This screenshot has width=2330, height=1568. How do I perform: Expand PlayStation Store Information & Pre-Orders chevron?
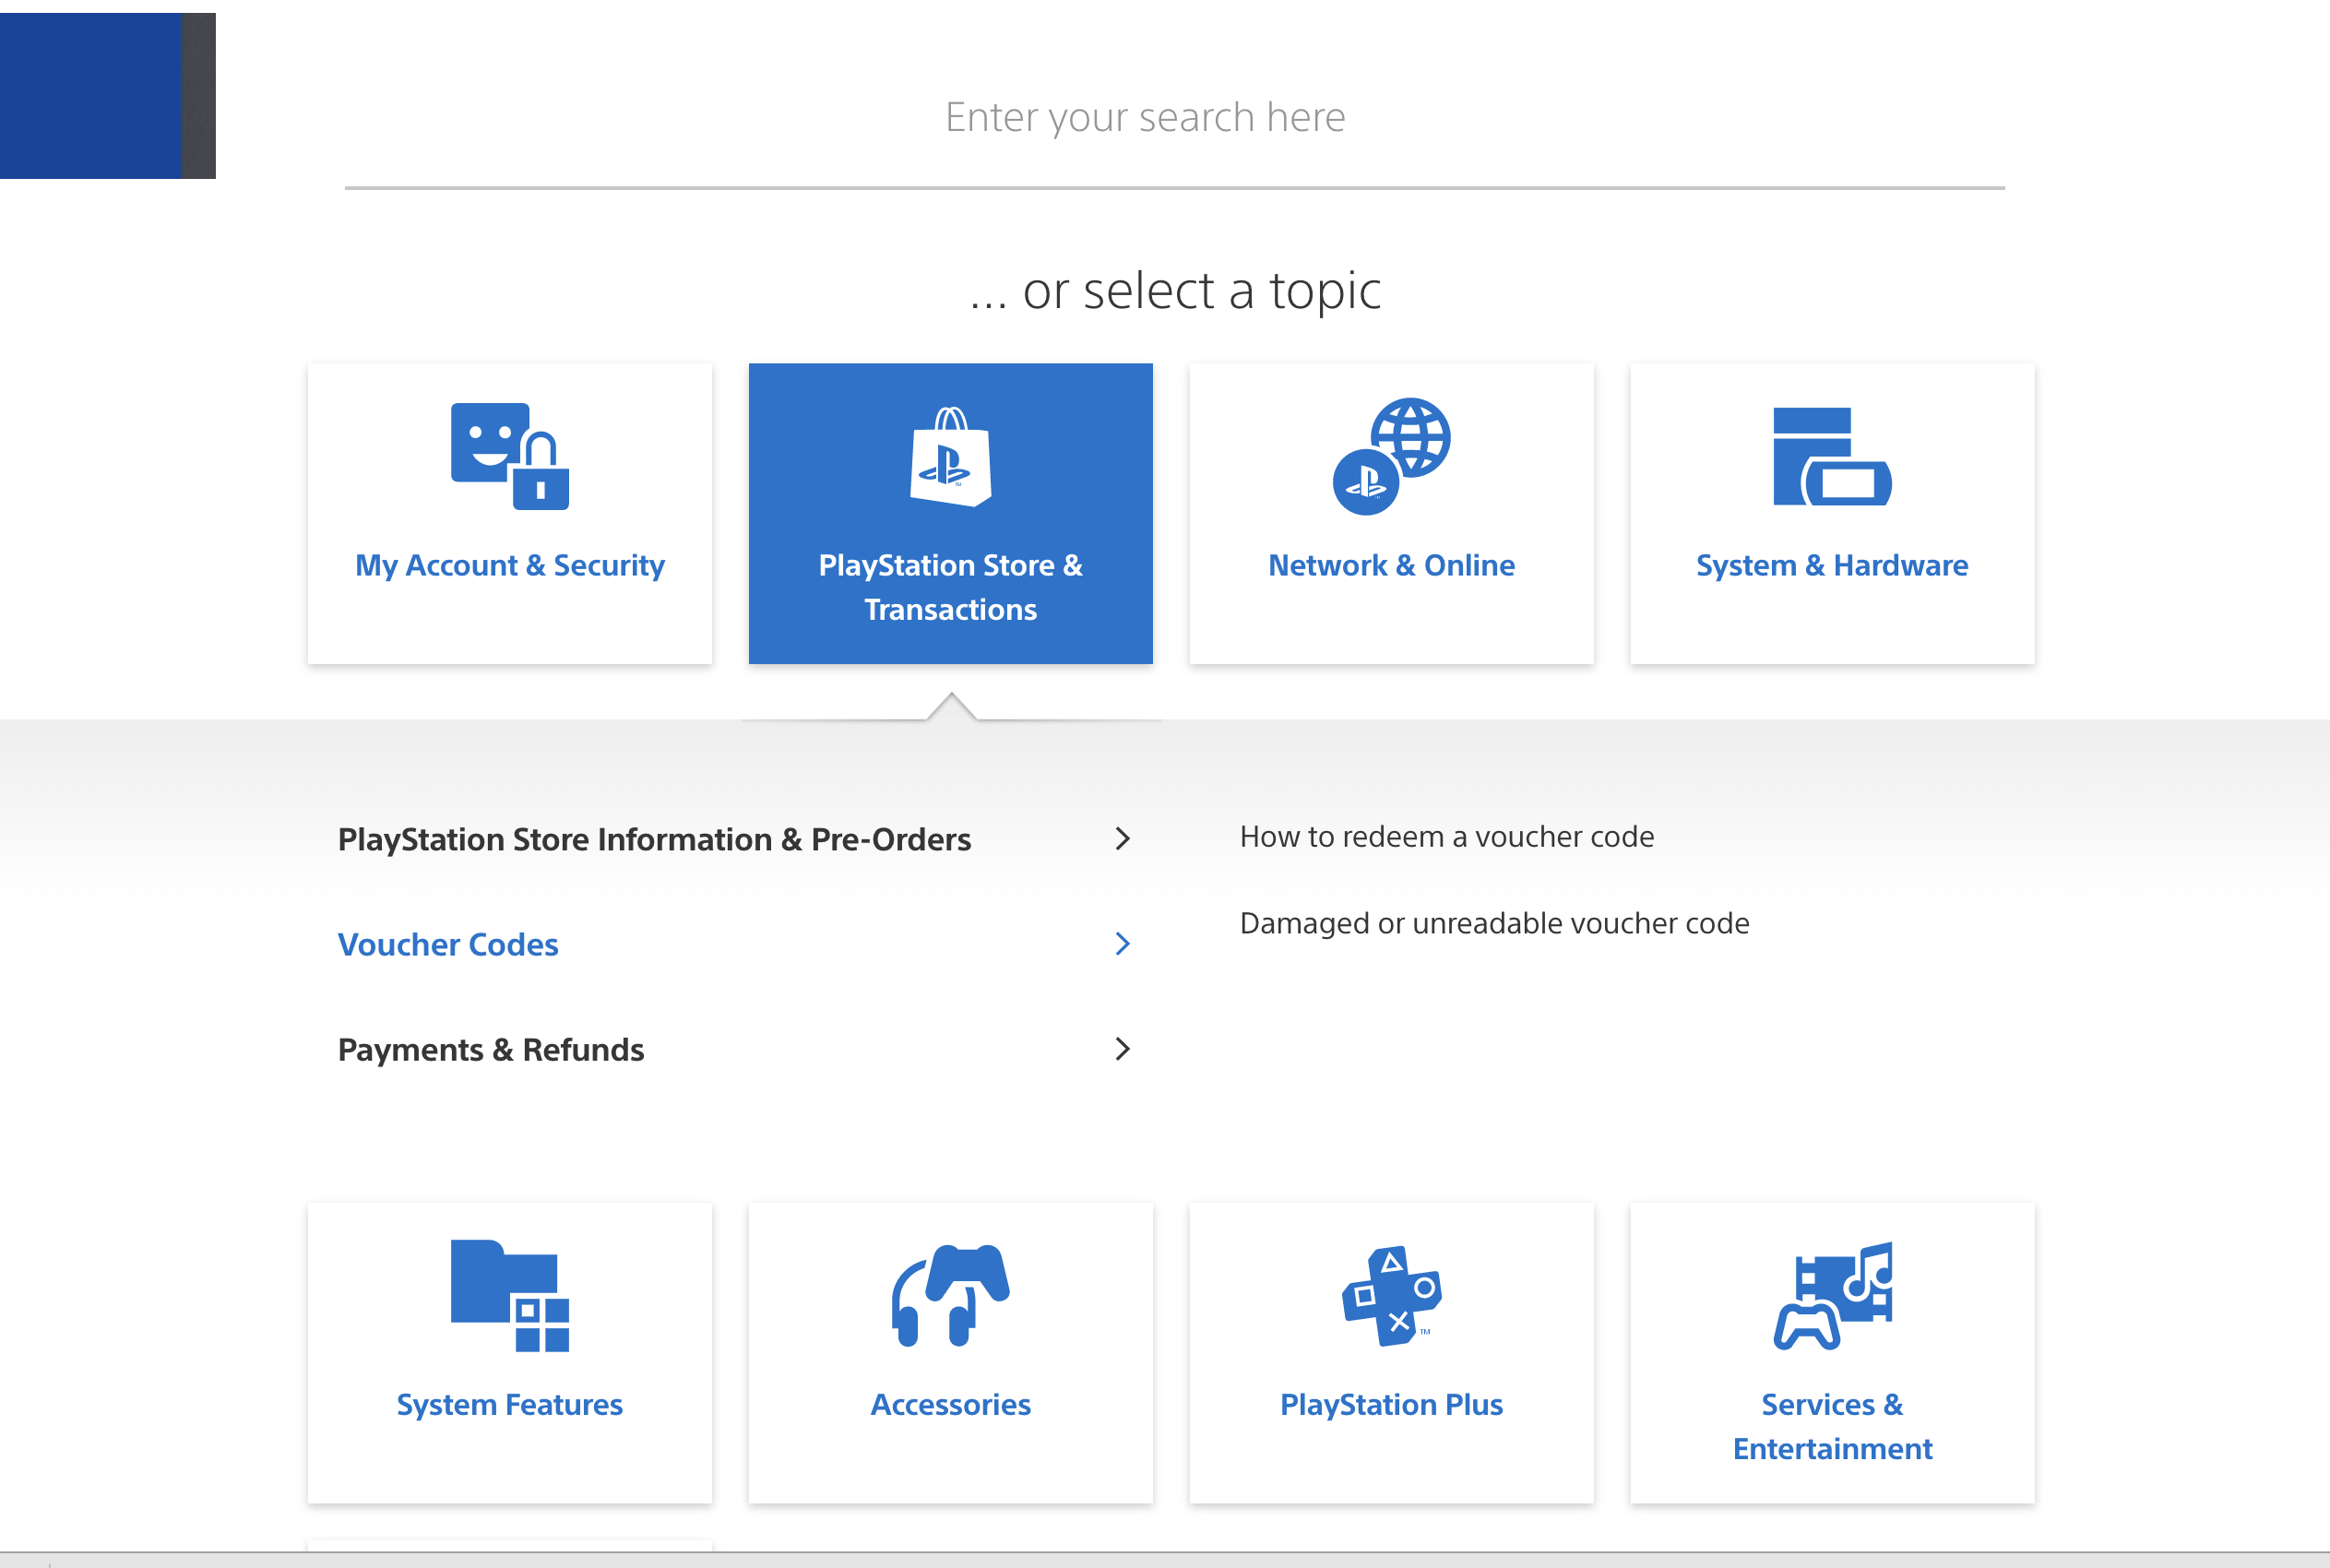(x=1122, y=838)
